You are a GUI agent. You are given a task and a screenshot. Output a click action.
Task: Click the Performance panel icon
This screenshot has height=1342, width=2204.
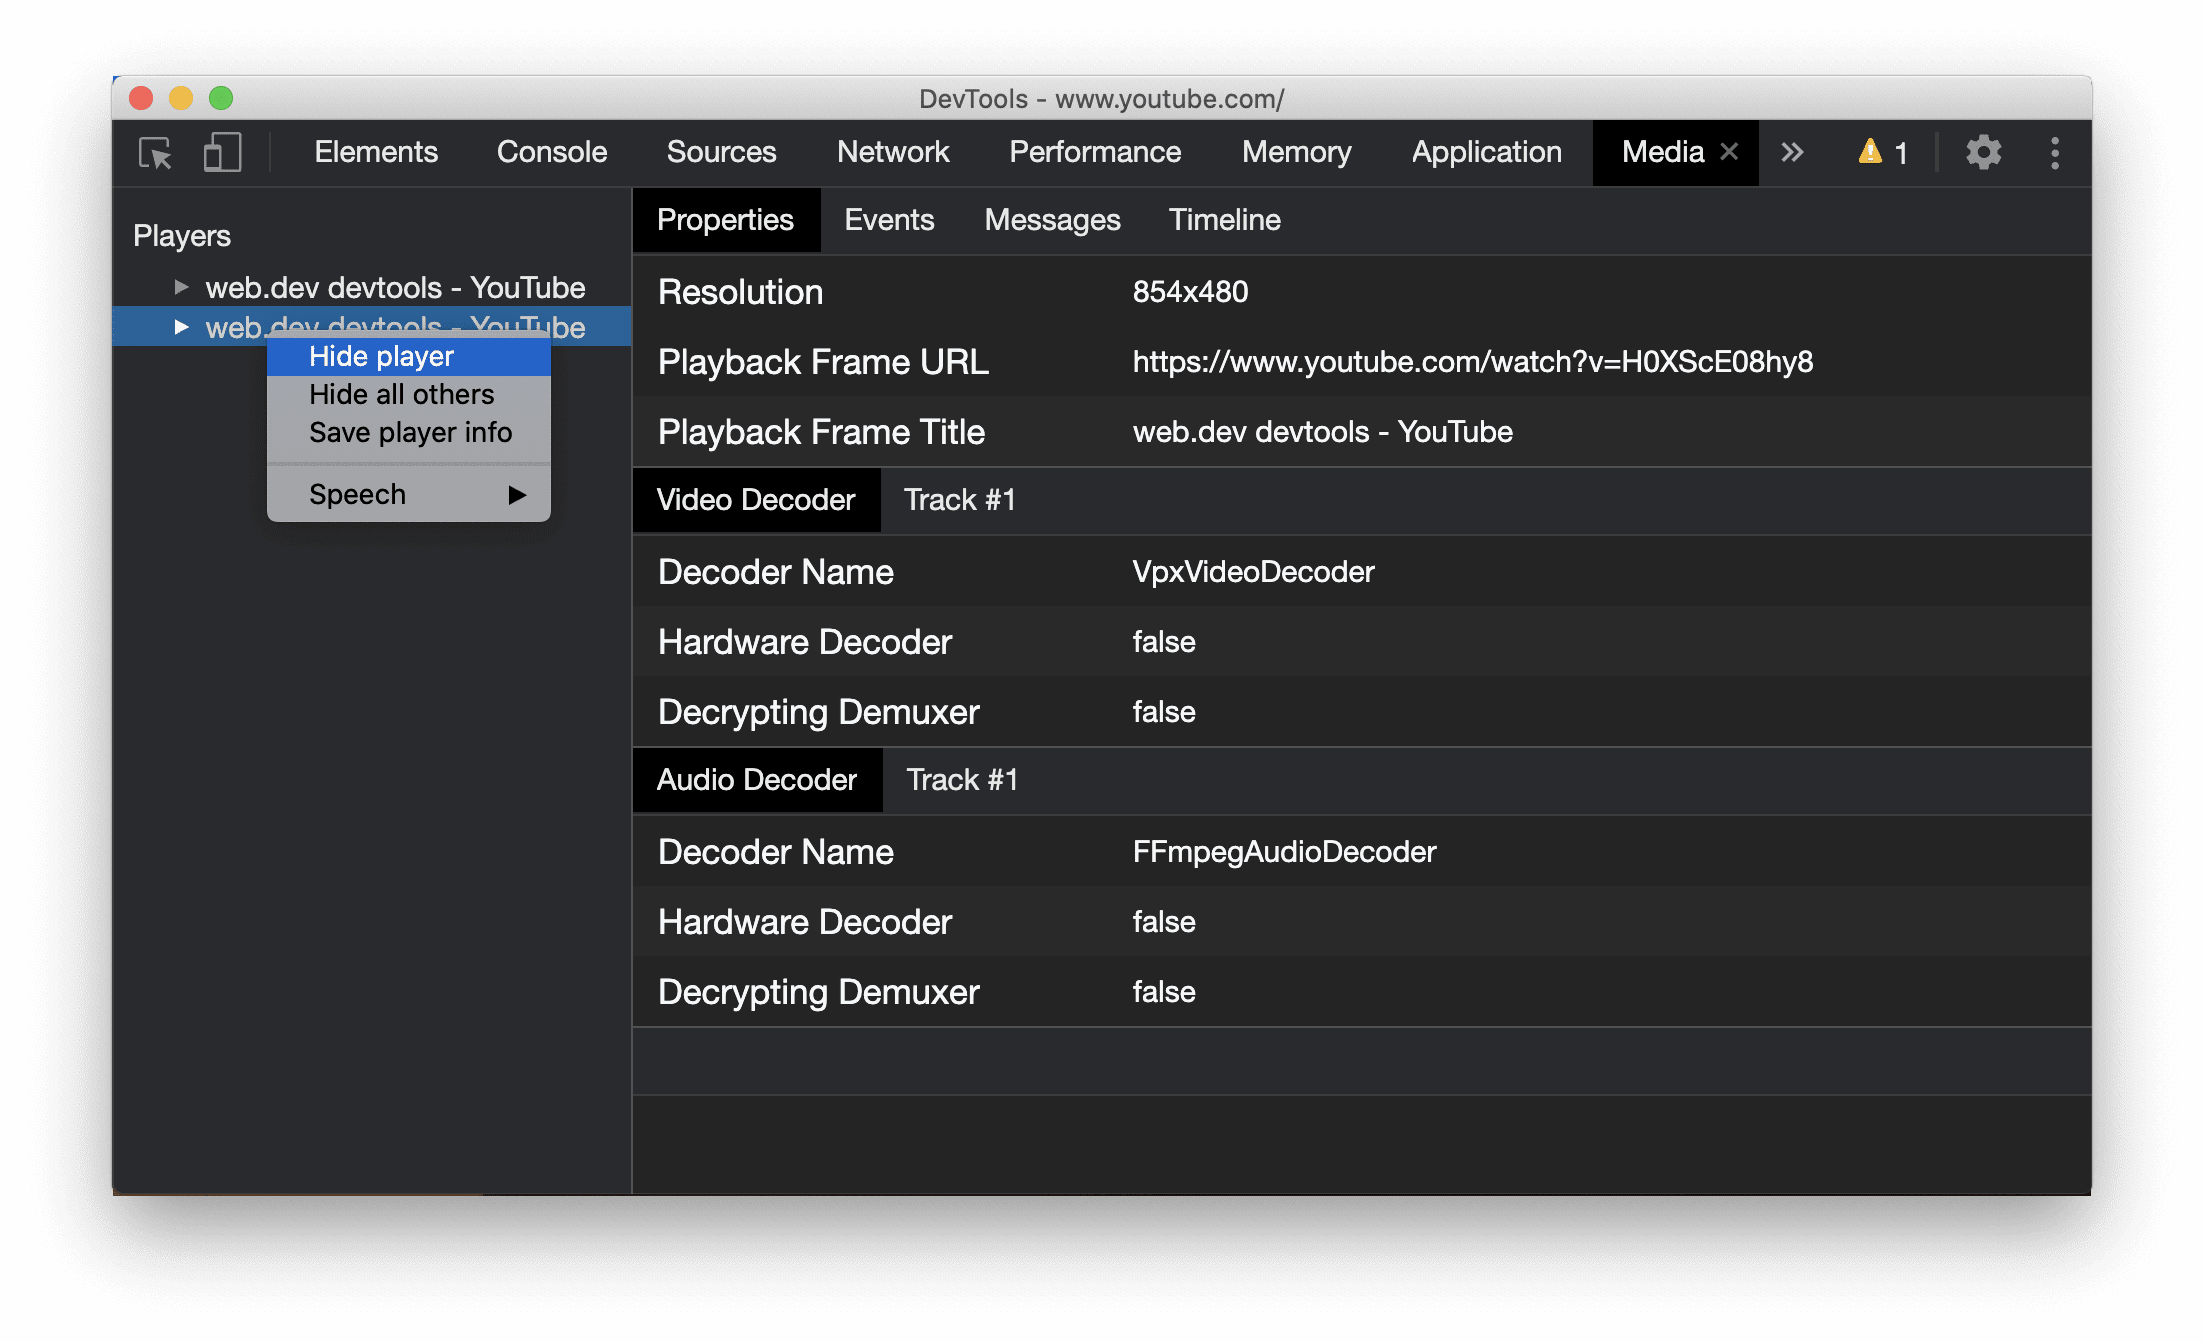coord(1096,153)
